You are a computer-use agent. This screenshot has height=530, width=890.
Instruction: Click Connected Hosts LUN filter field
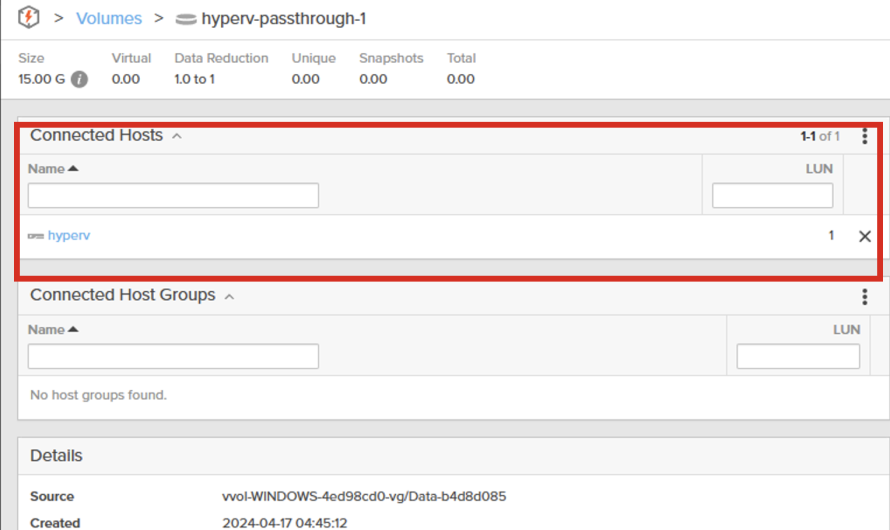(x=772, y=195)
